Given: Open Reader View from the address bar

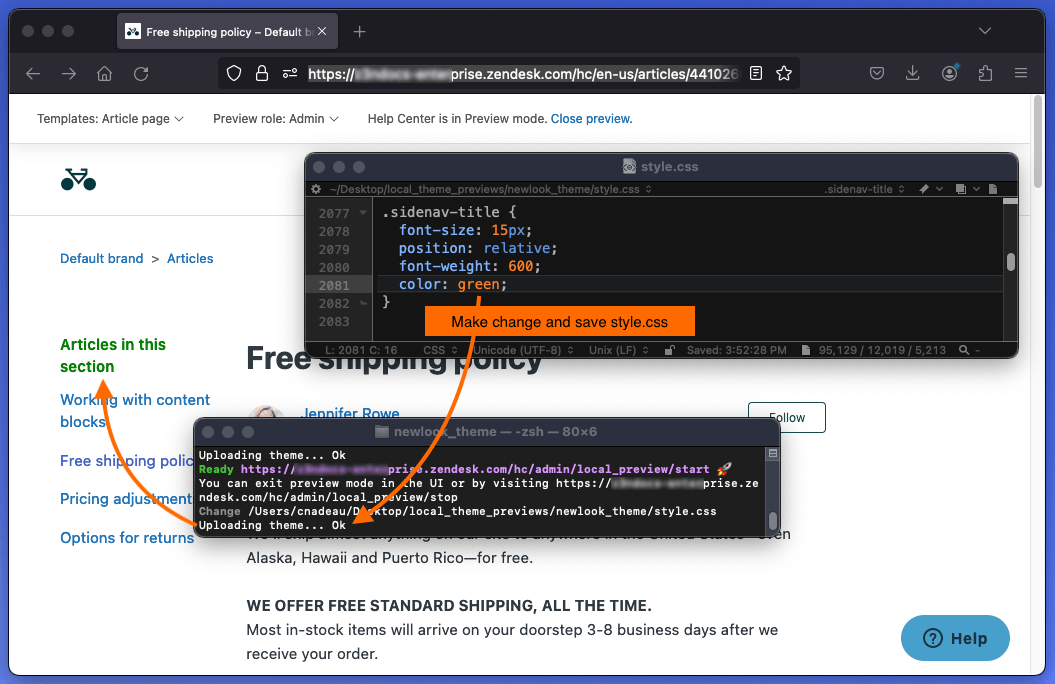Looking at the screenshot, I should [755, 72].
